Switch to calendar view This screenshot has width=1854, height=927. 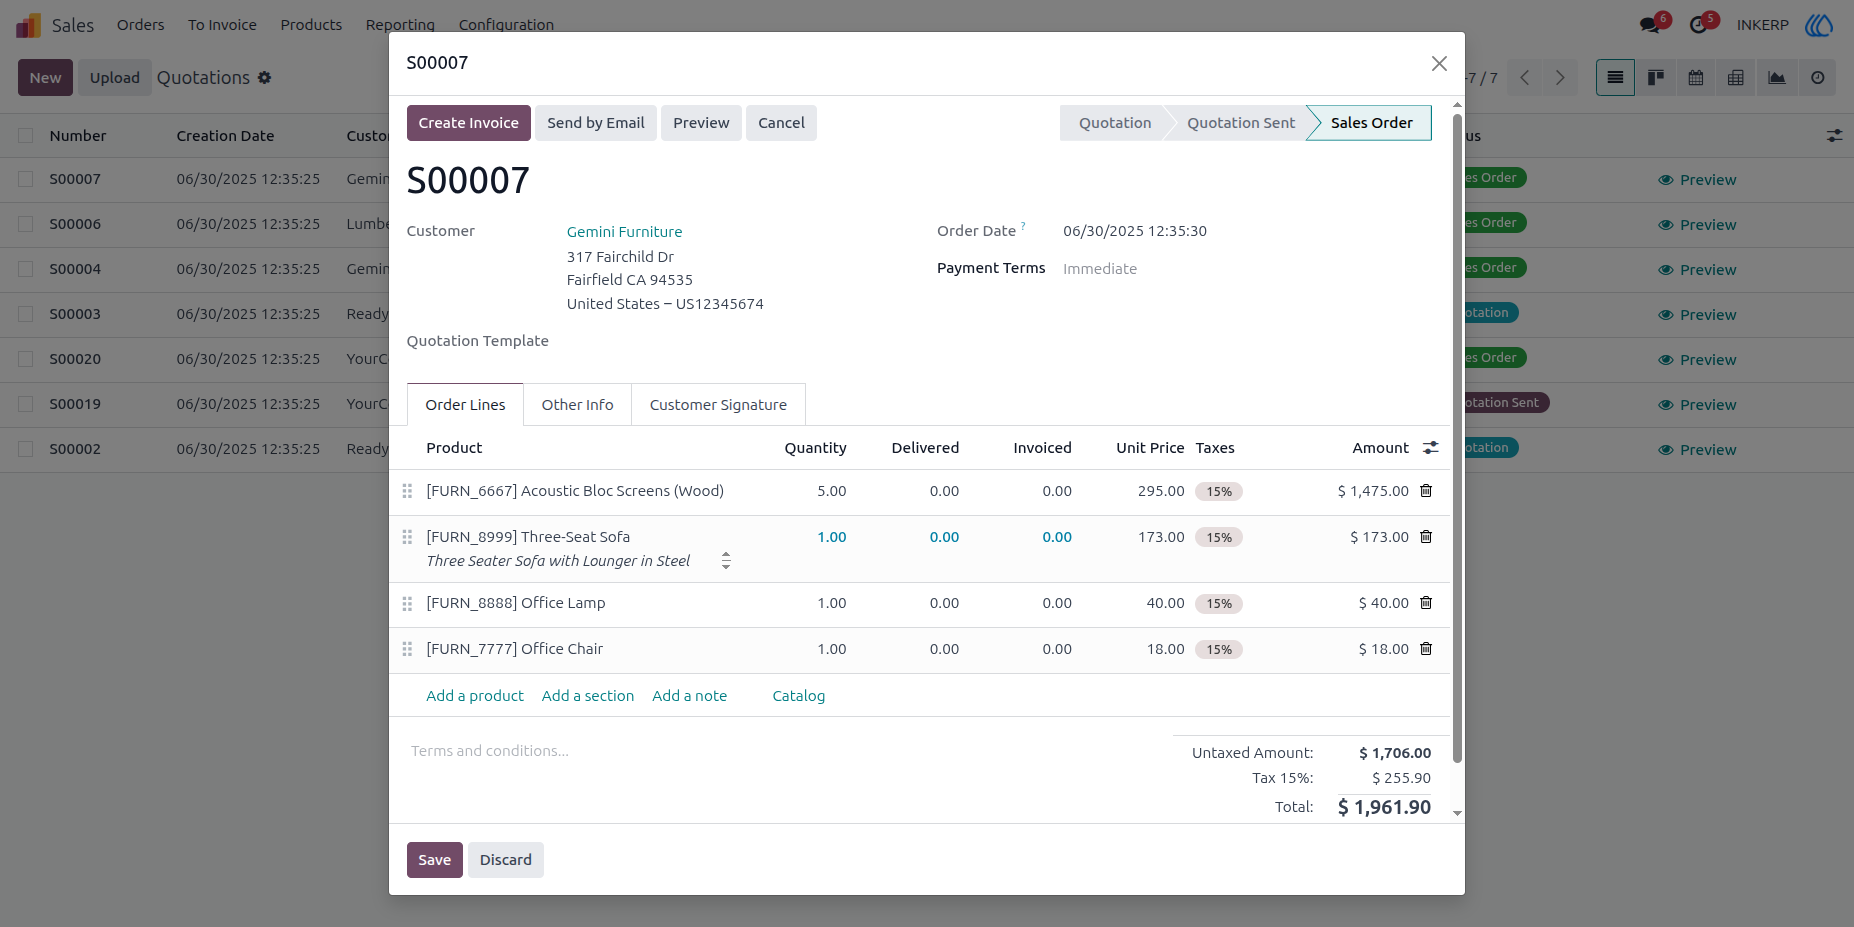pyautogui.click(x=1696, y=78)
